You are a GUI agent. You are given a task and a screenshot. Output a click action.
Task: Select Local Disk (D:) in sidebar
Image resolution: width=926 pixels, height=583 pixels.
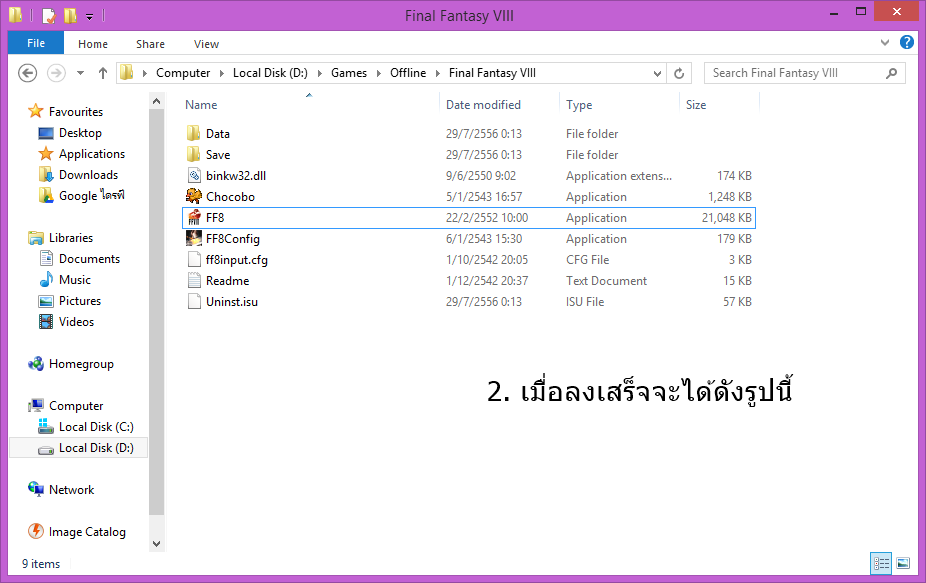pos(86,448)
